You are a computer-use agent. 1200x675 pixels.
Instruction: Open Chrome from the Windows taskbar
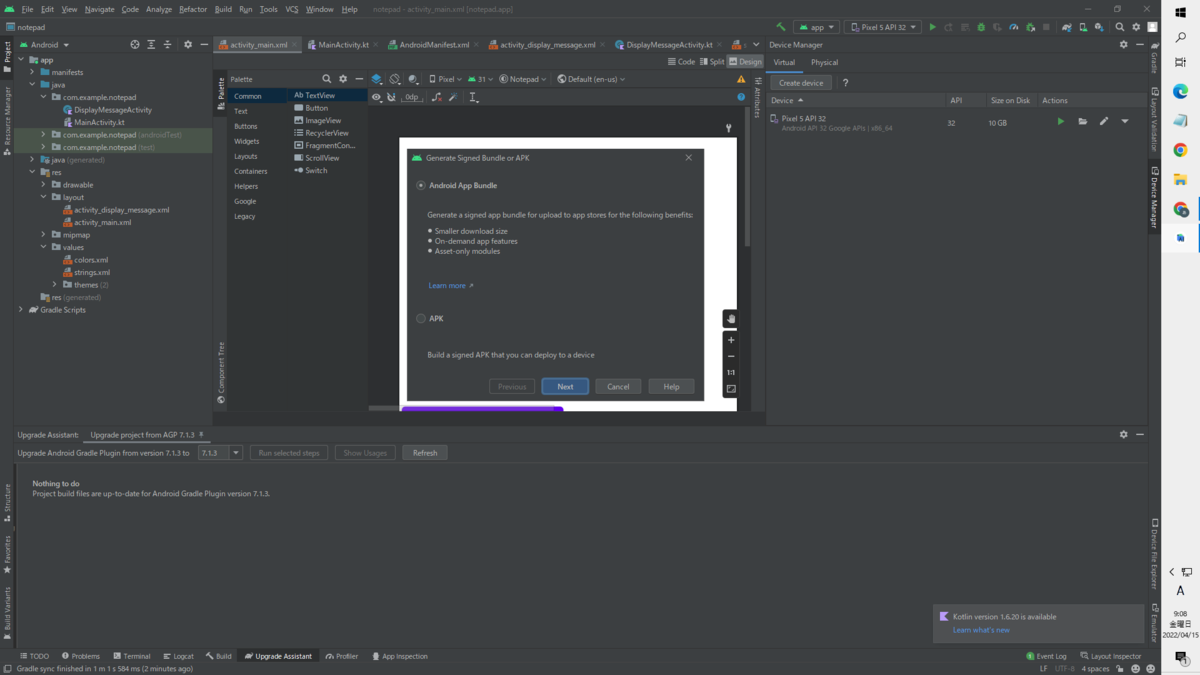[1181, 150]
